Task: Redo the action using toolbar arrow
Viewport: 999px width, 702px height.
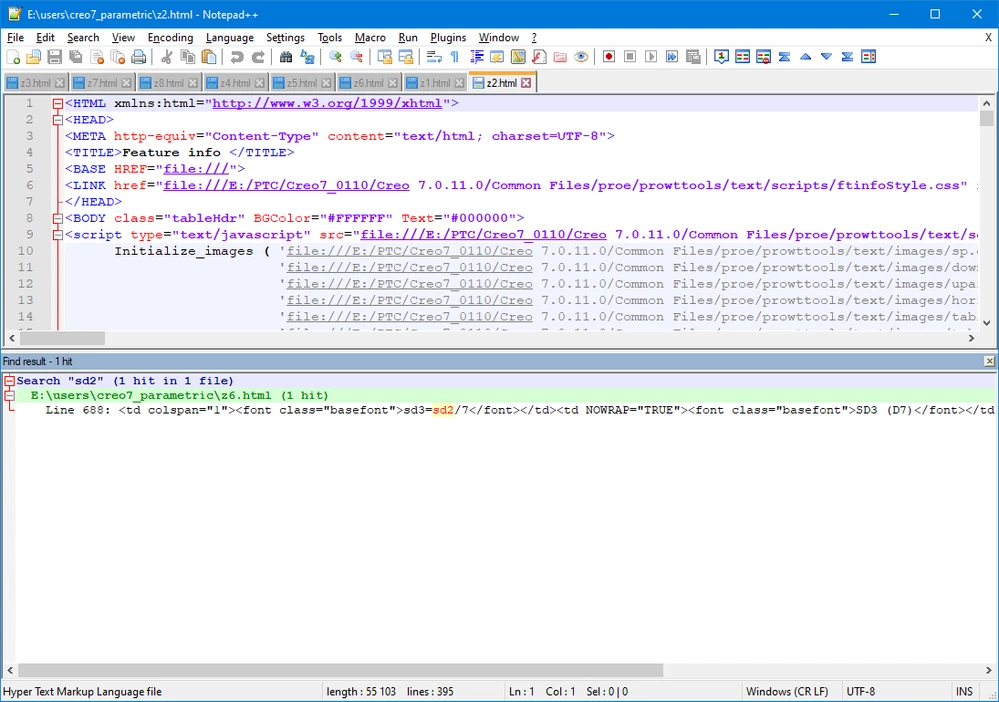Action: click(x=257, y=57)
